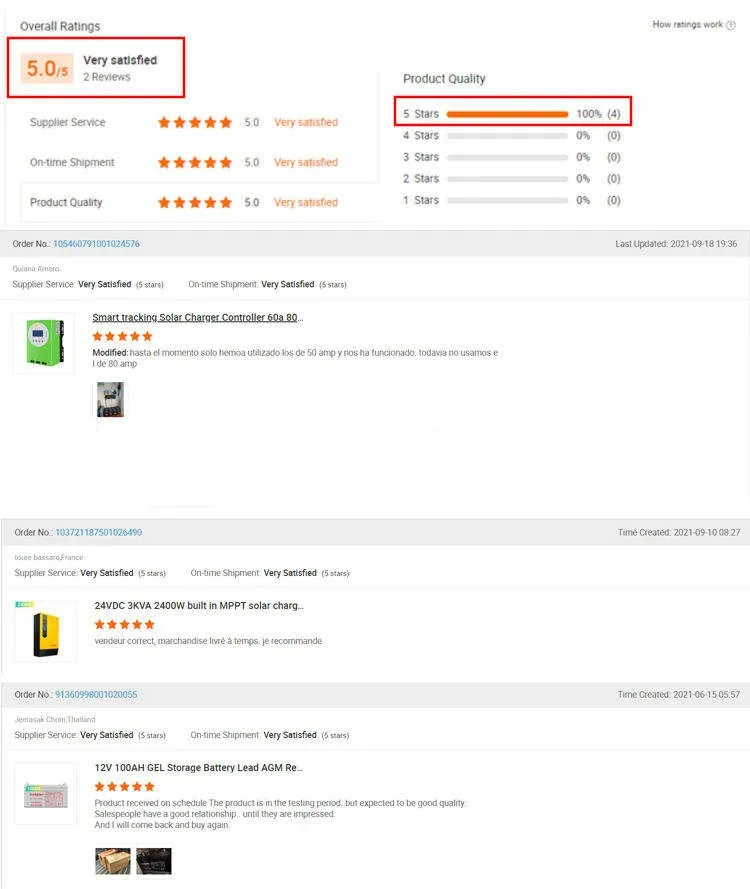The width and height of the screenshot is (750, 889).
Task: Click the 5.0/5 overall score badge
Action: [47, 68]
